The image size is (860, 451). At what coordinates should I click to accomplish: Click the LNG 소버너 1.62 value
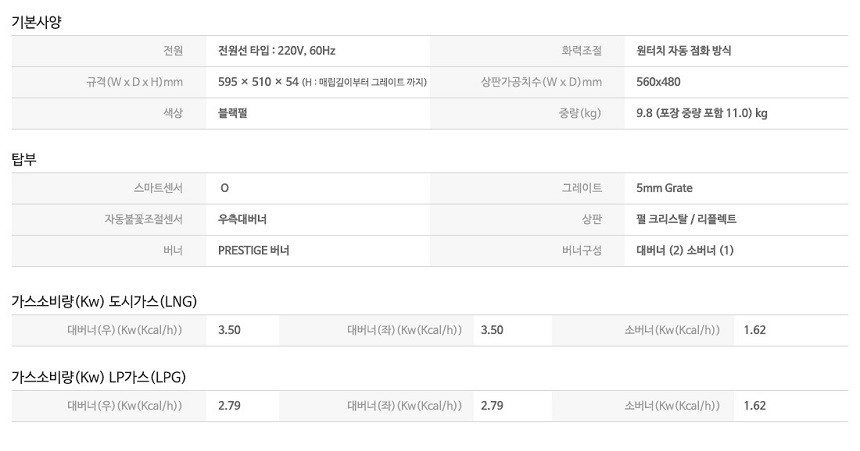(755, 330)
